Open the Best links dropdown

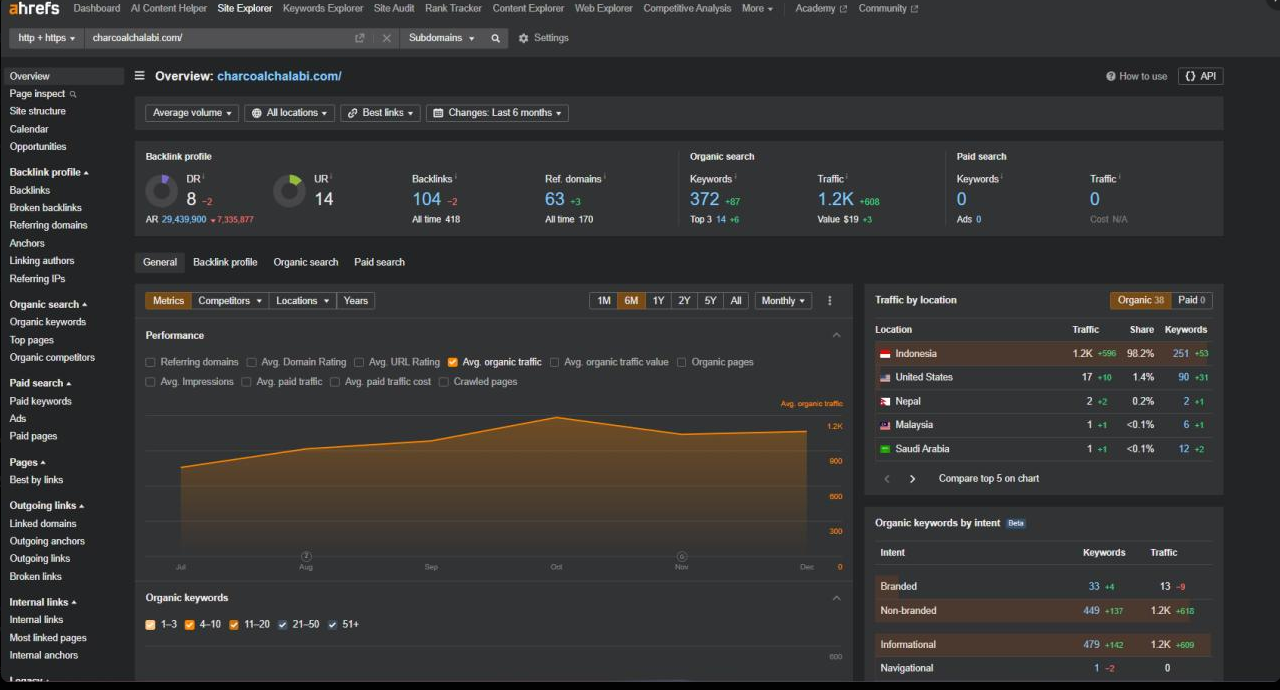380,113
